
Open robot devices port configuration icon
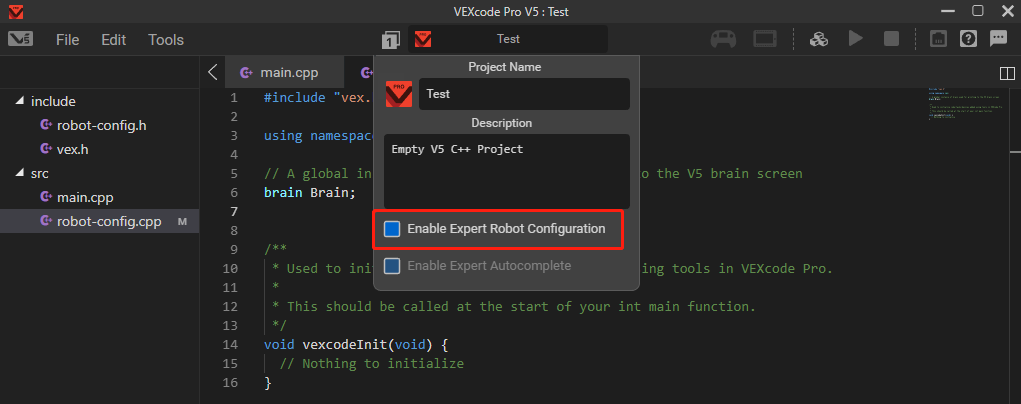[937, 39]
